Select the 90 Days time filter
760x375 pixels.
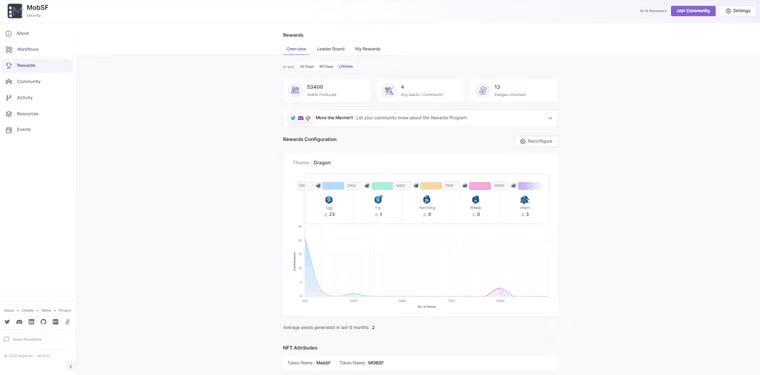pyautogui.click(x=326, y=66)
